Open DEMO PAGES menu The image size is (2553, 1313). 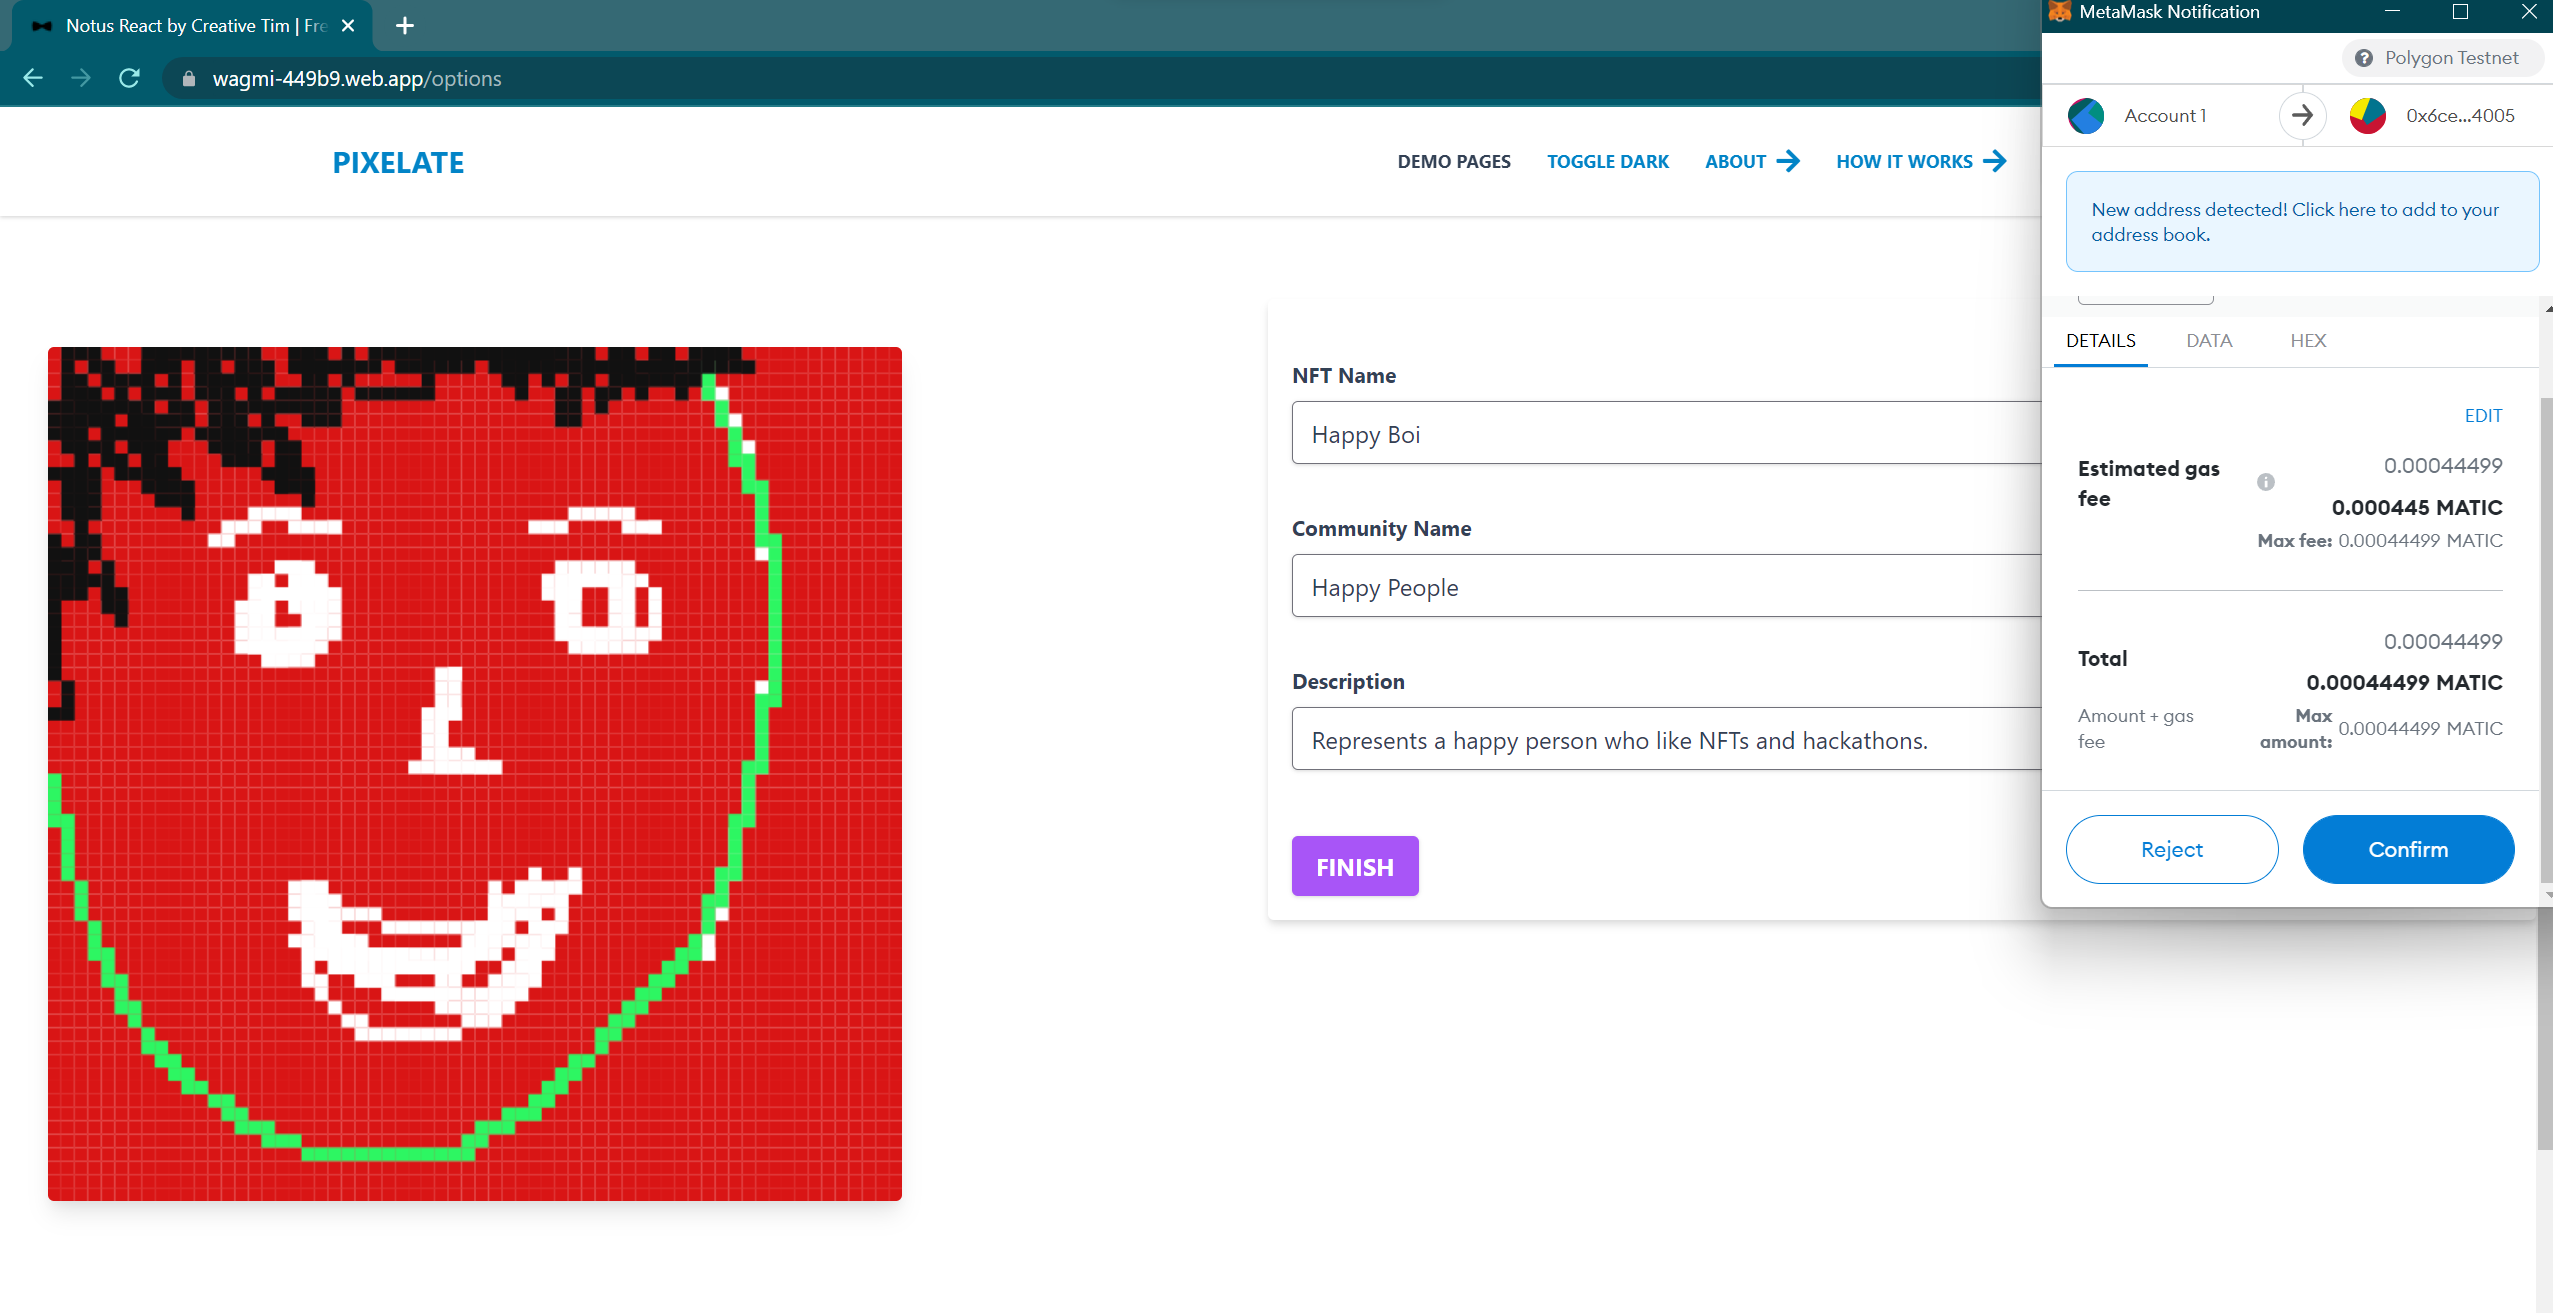pyautogui.click(x=1454, y=162)
